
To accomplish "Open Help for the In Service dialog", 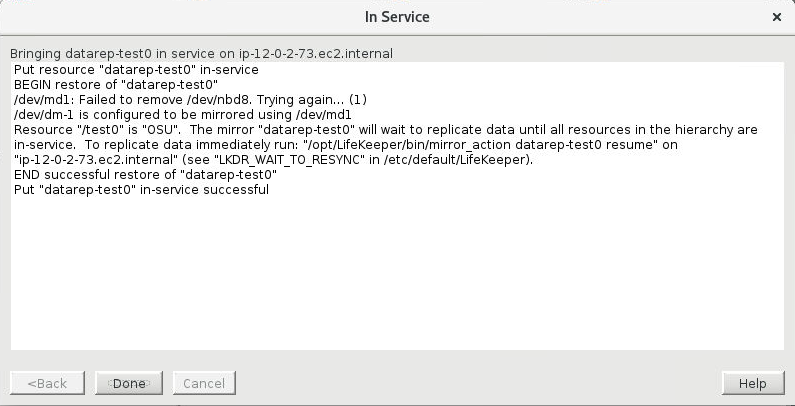I will (751, 383).
